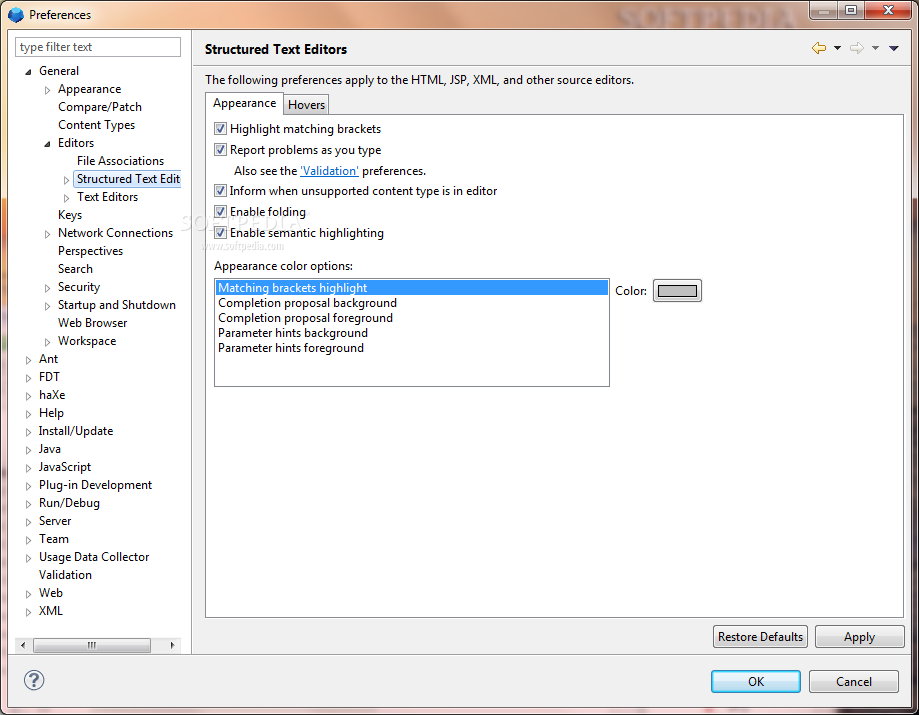Click the tree scrollbar left arrow
Viewport: 919px width, 715px height.
coord(23,645)
